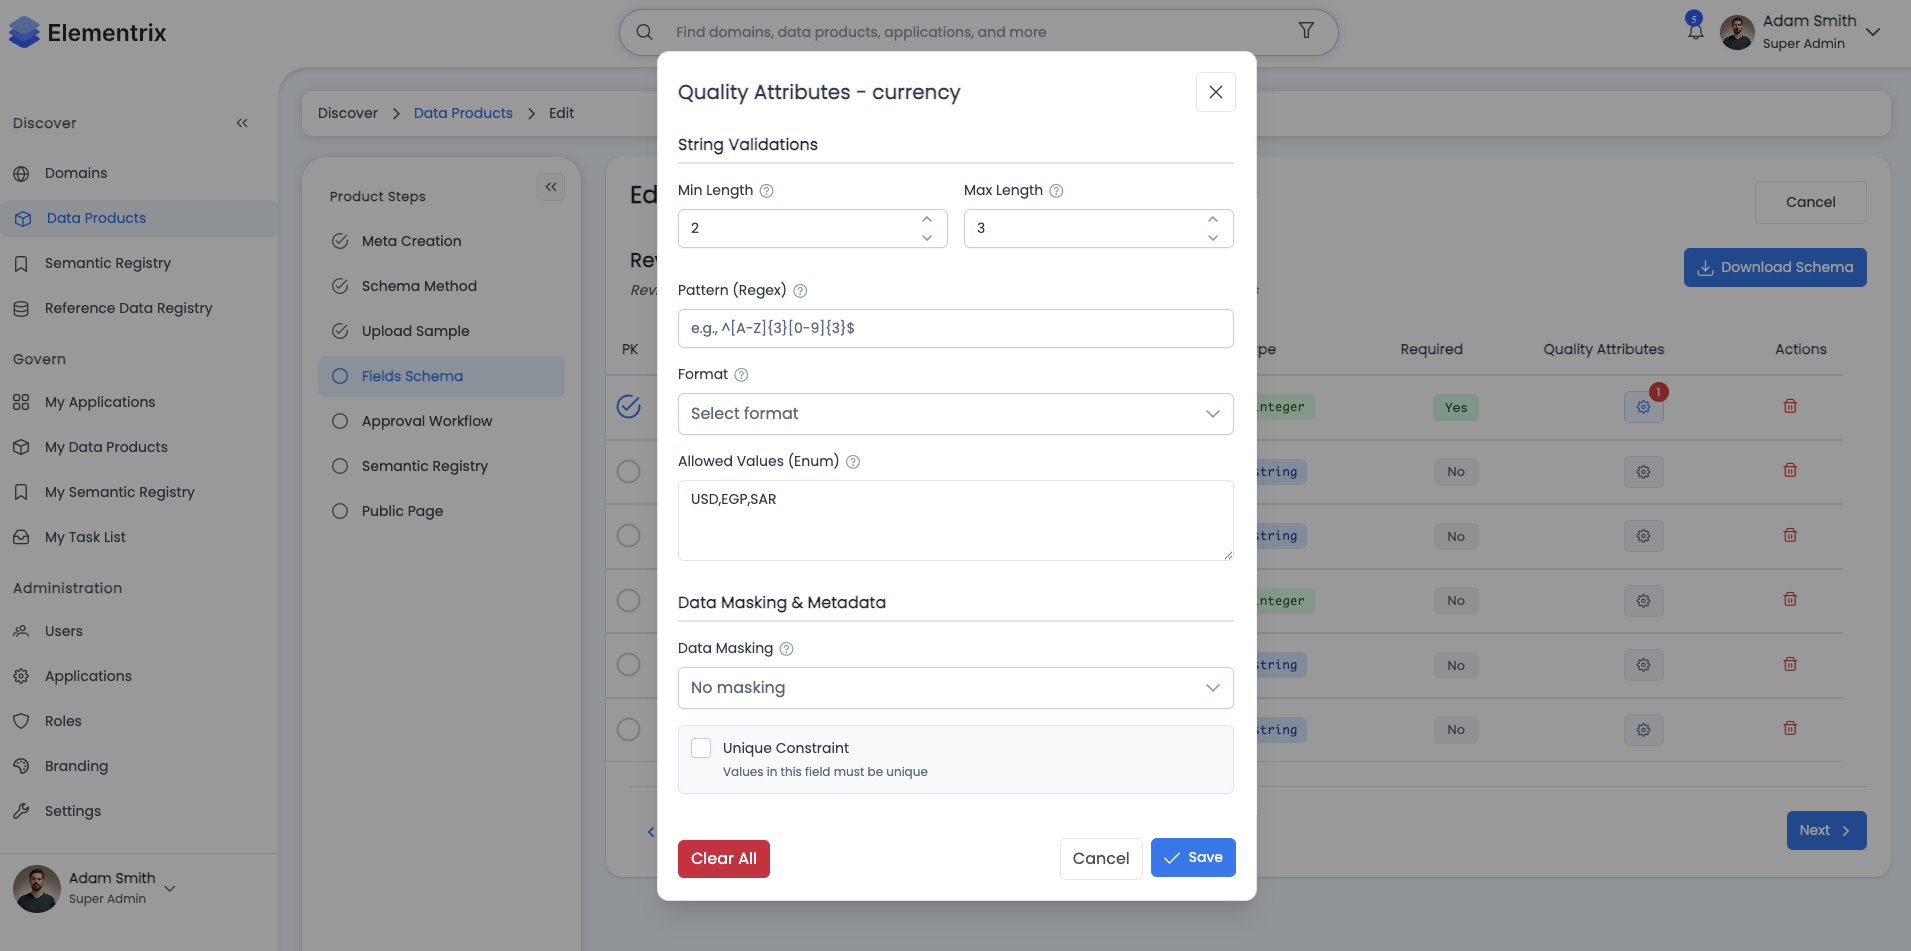1911x951 pixels.
Task: Open Semantic Registry in the sidebar
Action: 108,263
